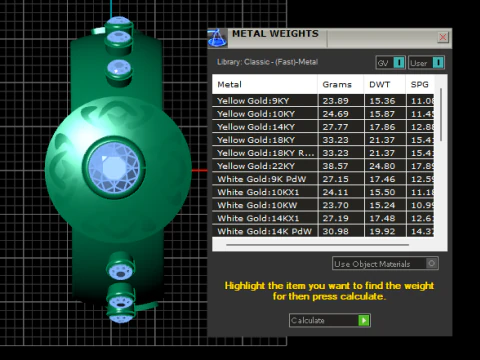The image size is (480, 360).
Task: Click the DWT column header
Action: (x=385, y=84)
